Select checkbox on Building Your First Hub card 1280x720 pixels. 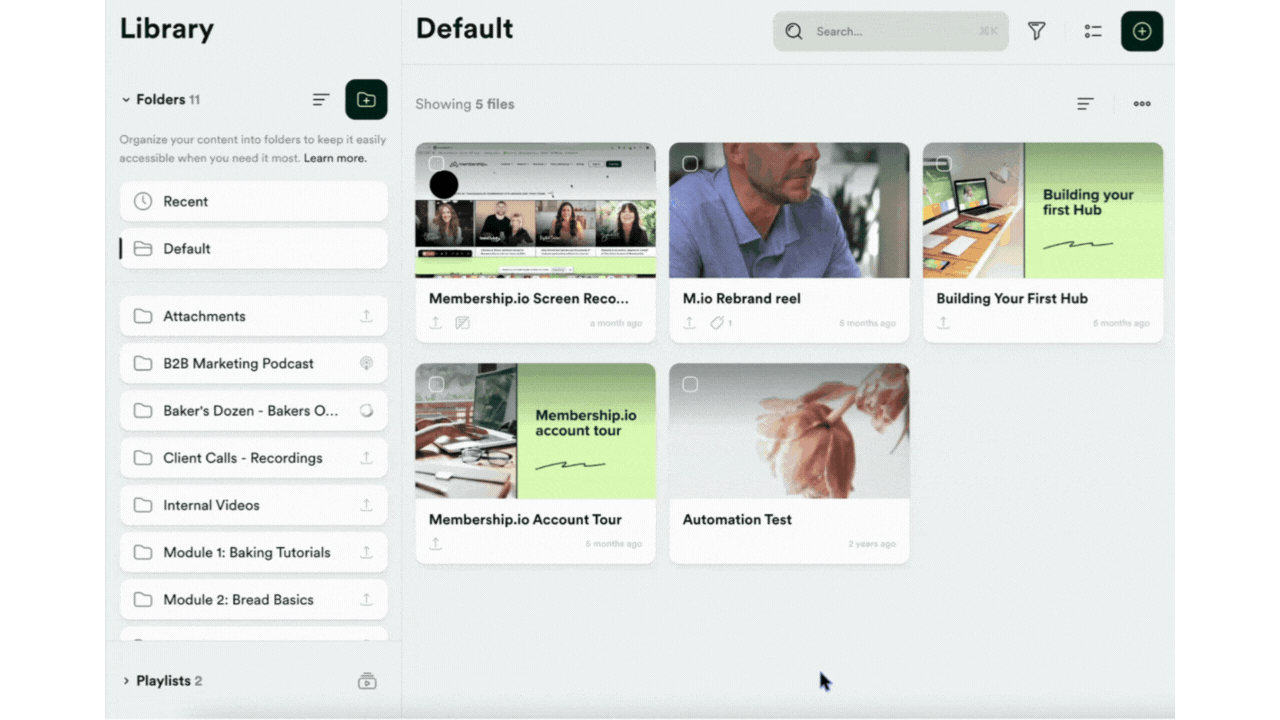point(944,163)
